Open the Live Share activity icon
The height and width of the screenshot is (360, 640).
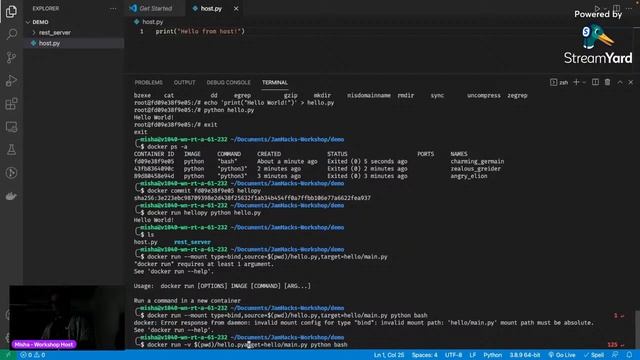(11, 173)
